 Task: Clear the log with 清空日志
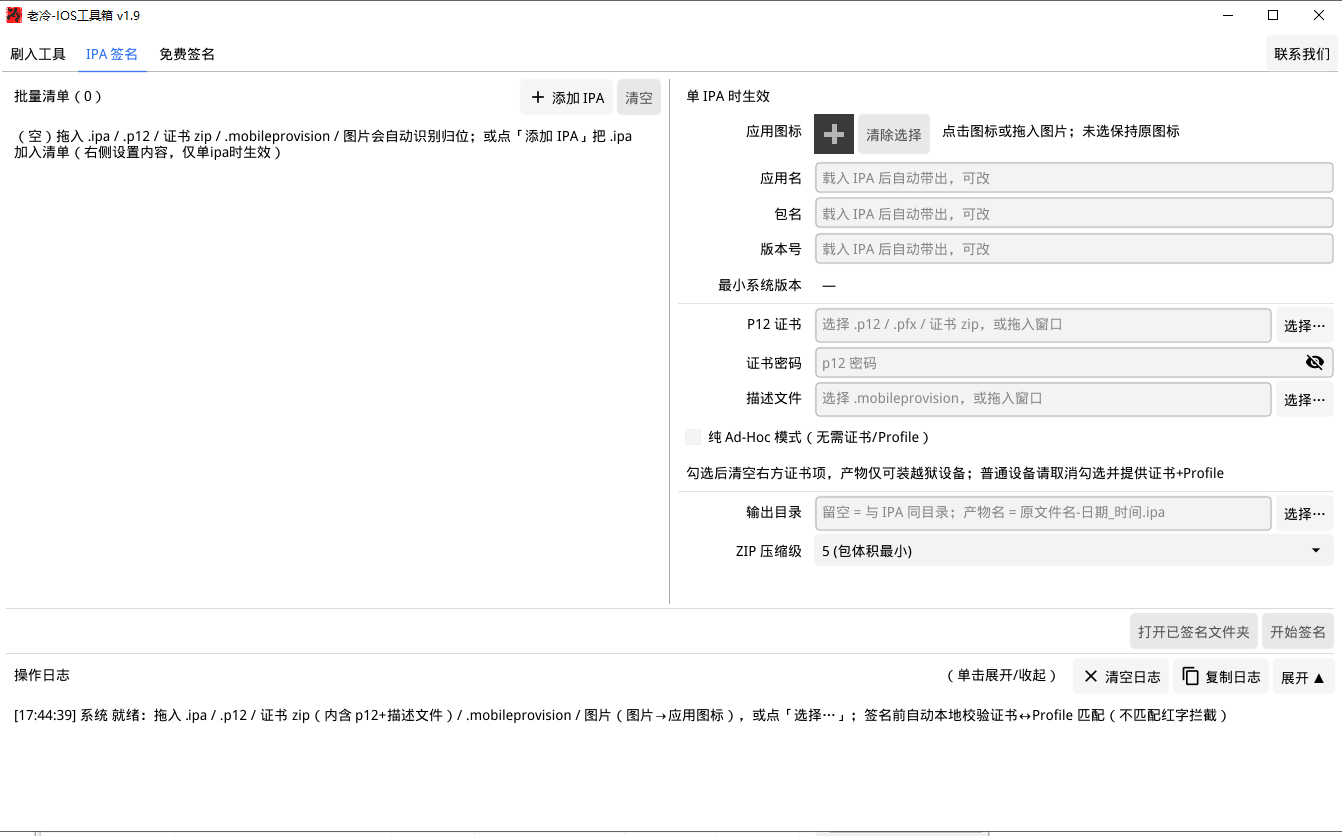click(x=1121, y=677)
